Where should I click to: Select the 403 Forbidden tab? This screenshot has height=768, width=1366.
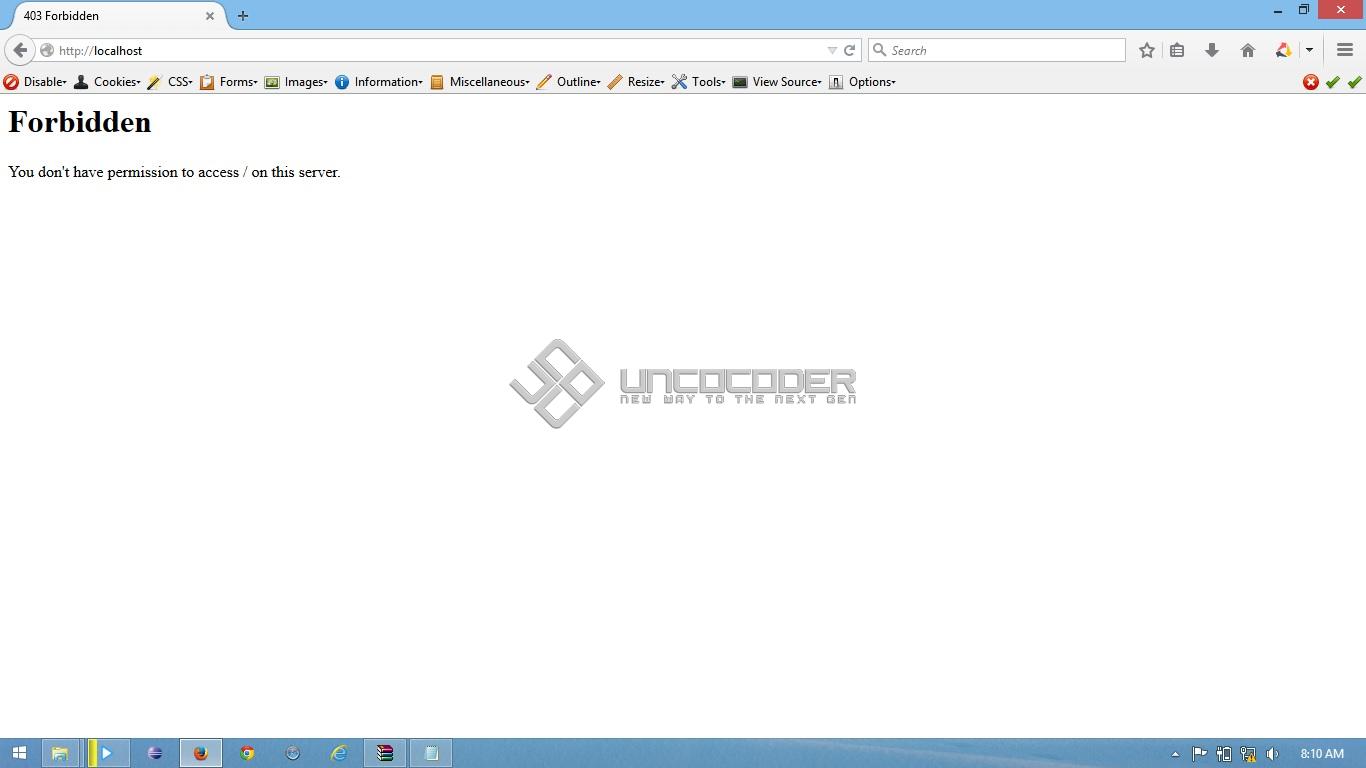(116, 16)
